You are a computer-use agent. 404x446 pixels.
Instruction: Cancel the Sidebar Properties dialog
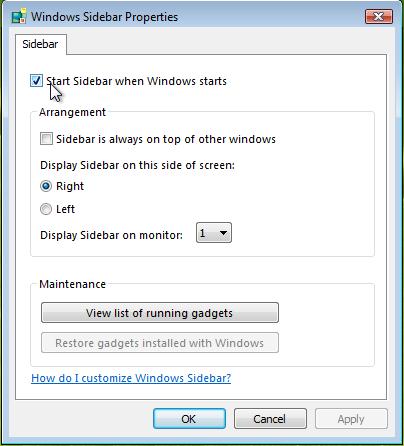(x=270, y=419)
